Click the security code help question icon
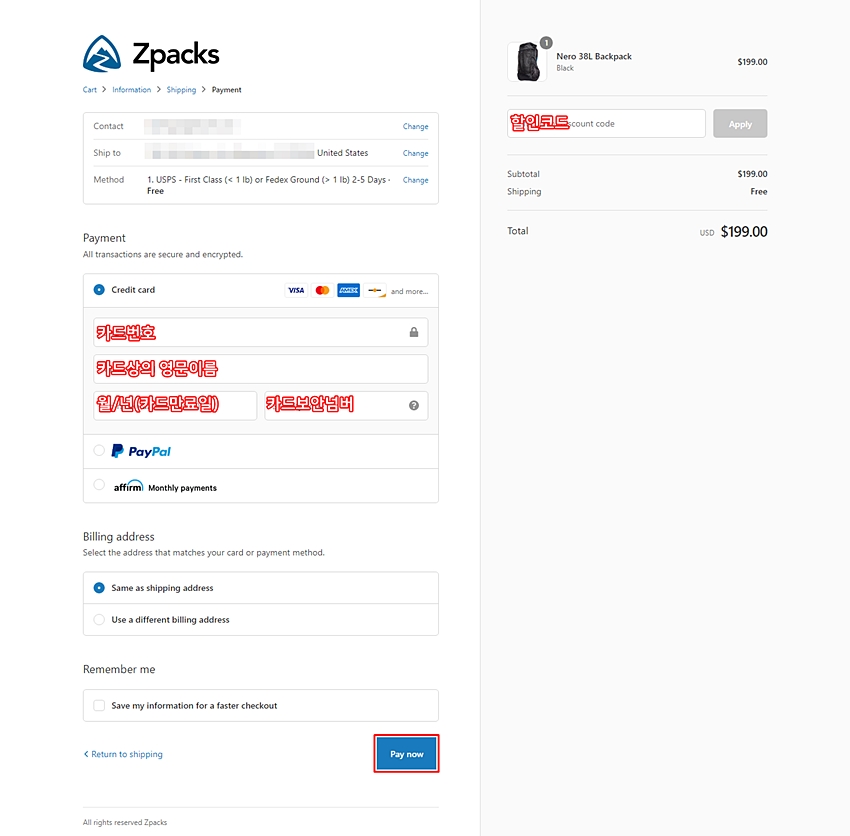Screen dimensions: 850x836 414,406
